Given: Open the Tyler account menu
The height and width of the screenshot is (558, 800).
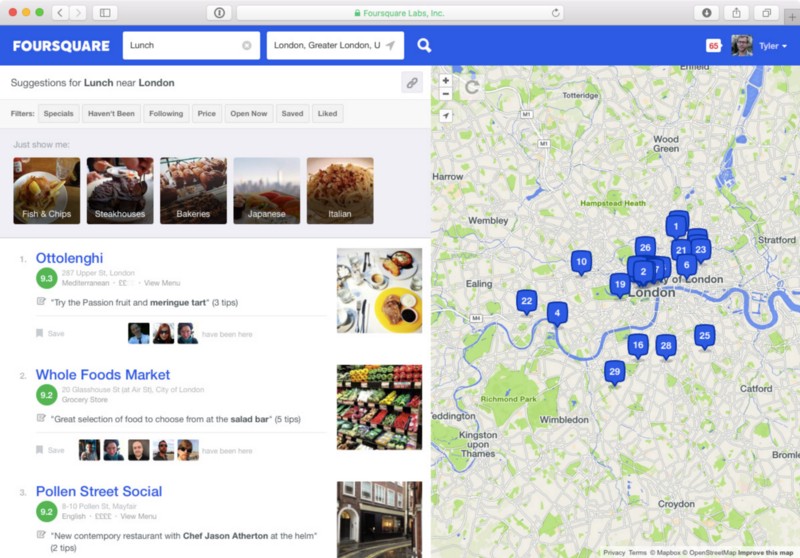Looking at the screenshot, I should click(772, 46).
